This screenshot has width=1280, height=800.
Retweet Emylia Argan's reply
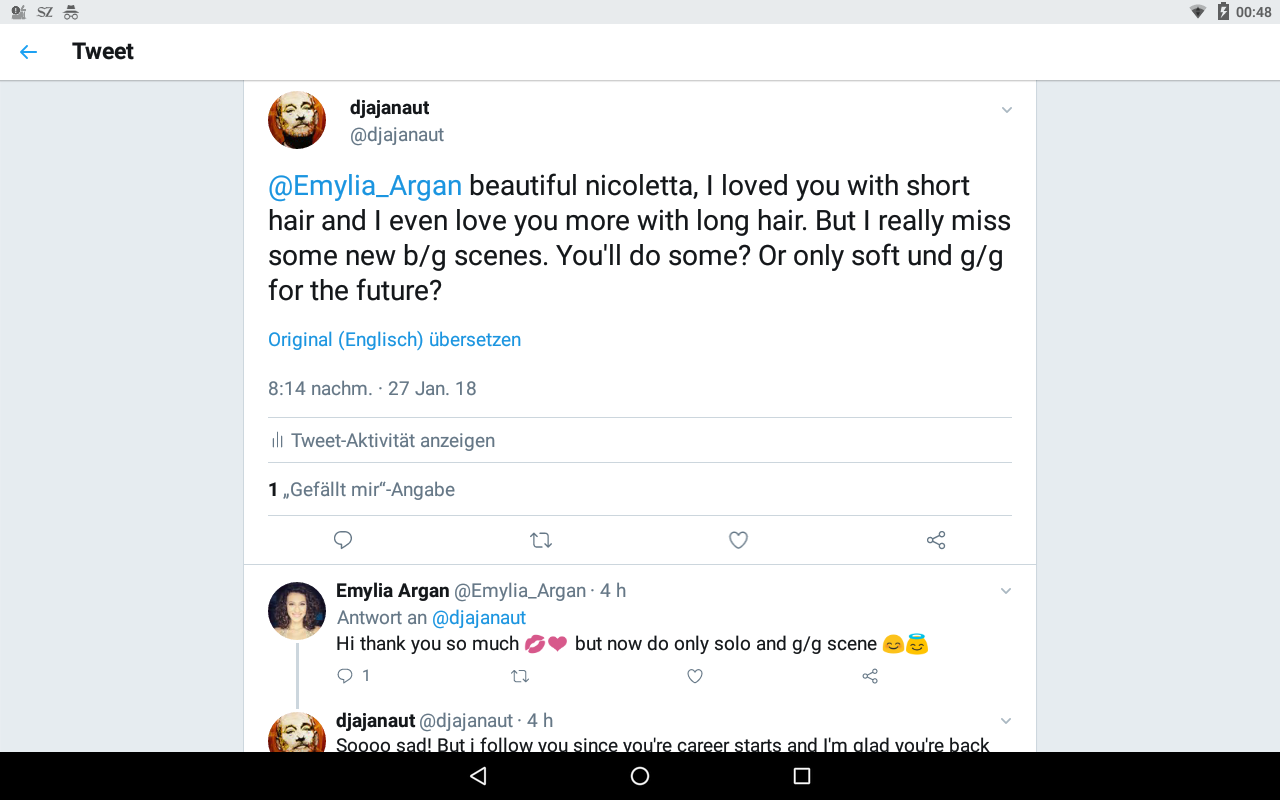pos(520,676)
